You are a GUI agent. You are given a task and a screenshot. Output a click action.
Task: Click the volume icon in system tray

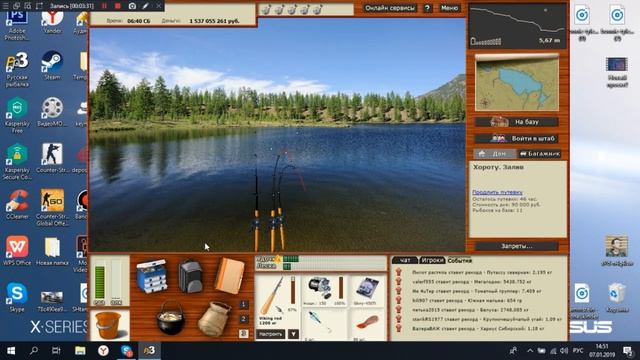[564, 351]
